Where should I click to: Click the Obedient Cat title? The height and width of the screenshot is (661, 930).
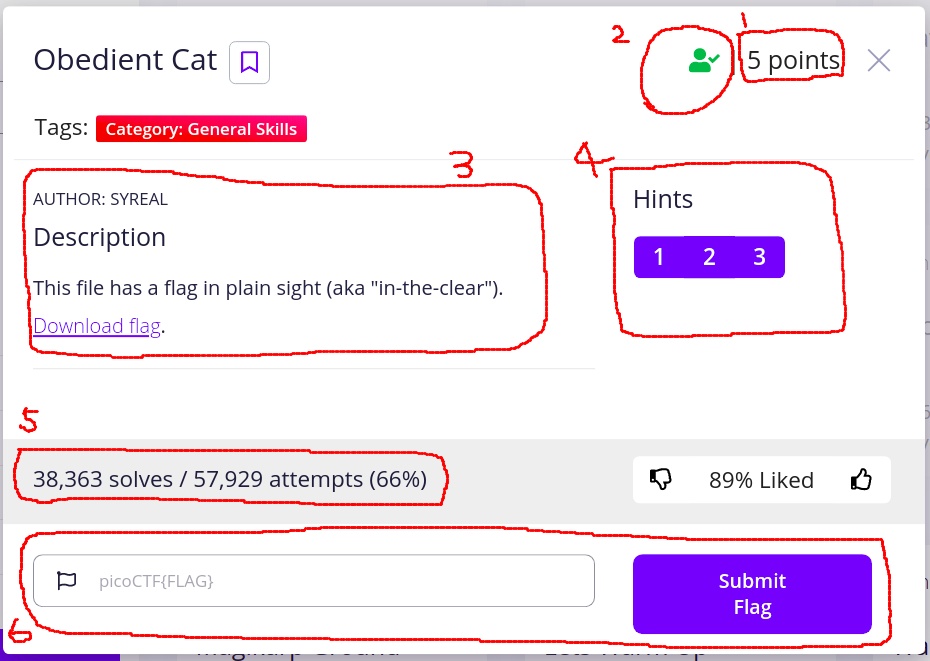(125, 60)
